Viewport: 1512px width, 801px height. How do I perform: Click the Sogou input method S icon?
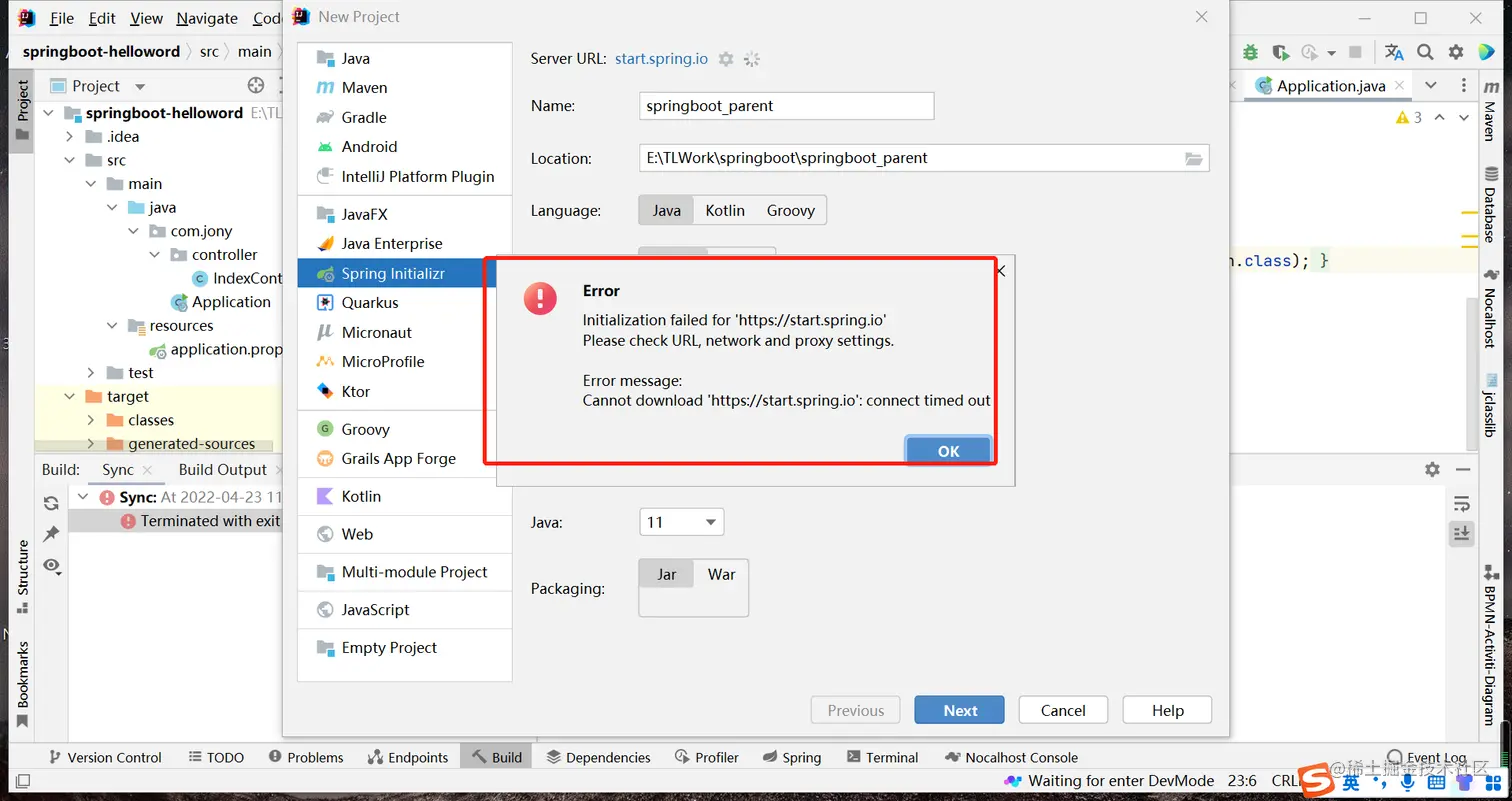1315,779
